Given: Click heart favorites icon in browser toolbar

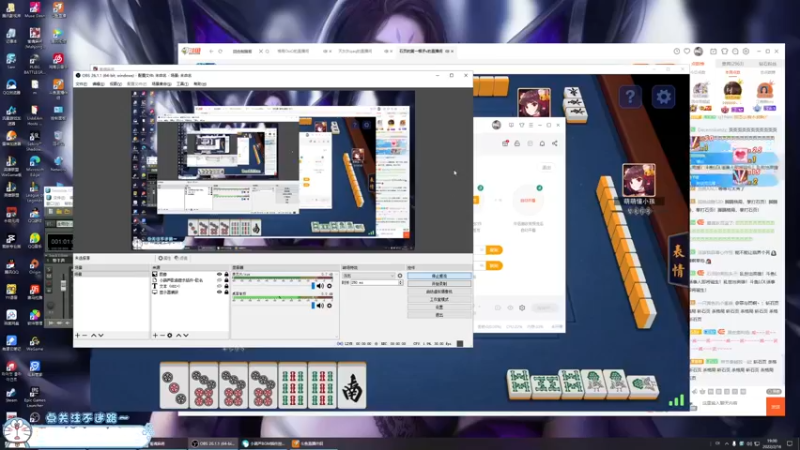Looking at the screenshot, I should point(687,51).
